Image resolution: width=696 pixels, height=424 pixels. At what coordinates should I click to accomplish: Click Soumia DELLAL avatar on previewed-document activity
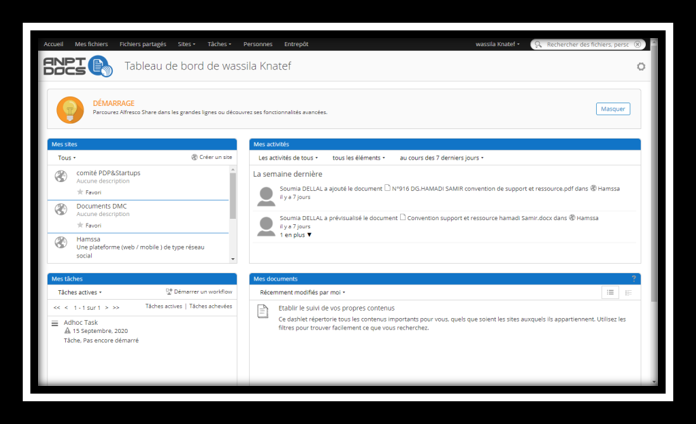(x=266, y=226)
